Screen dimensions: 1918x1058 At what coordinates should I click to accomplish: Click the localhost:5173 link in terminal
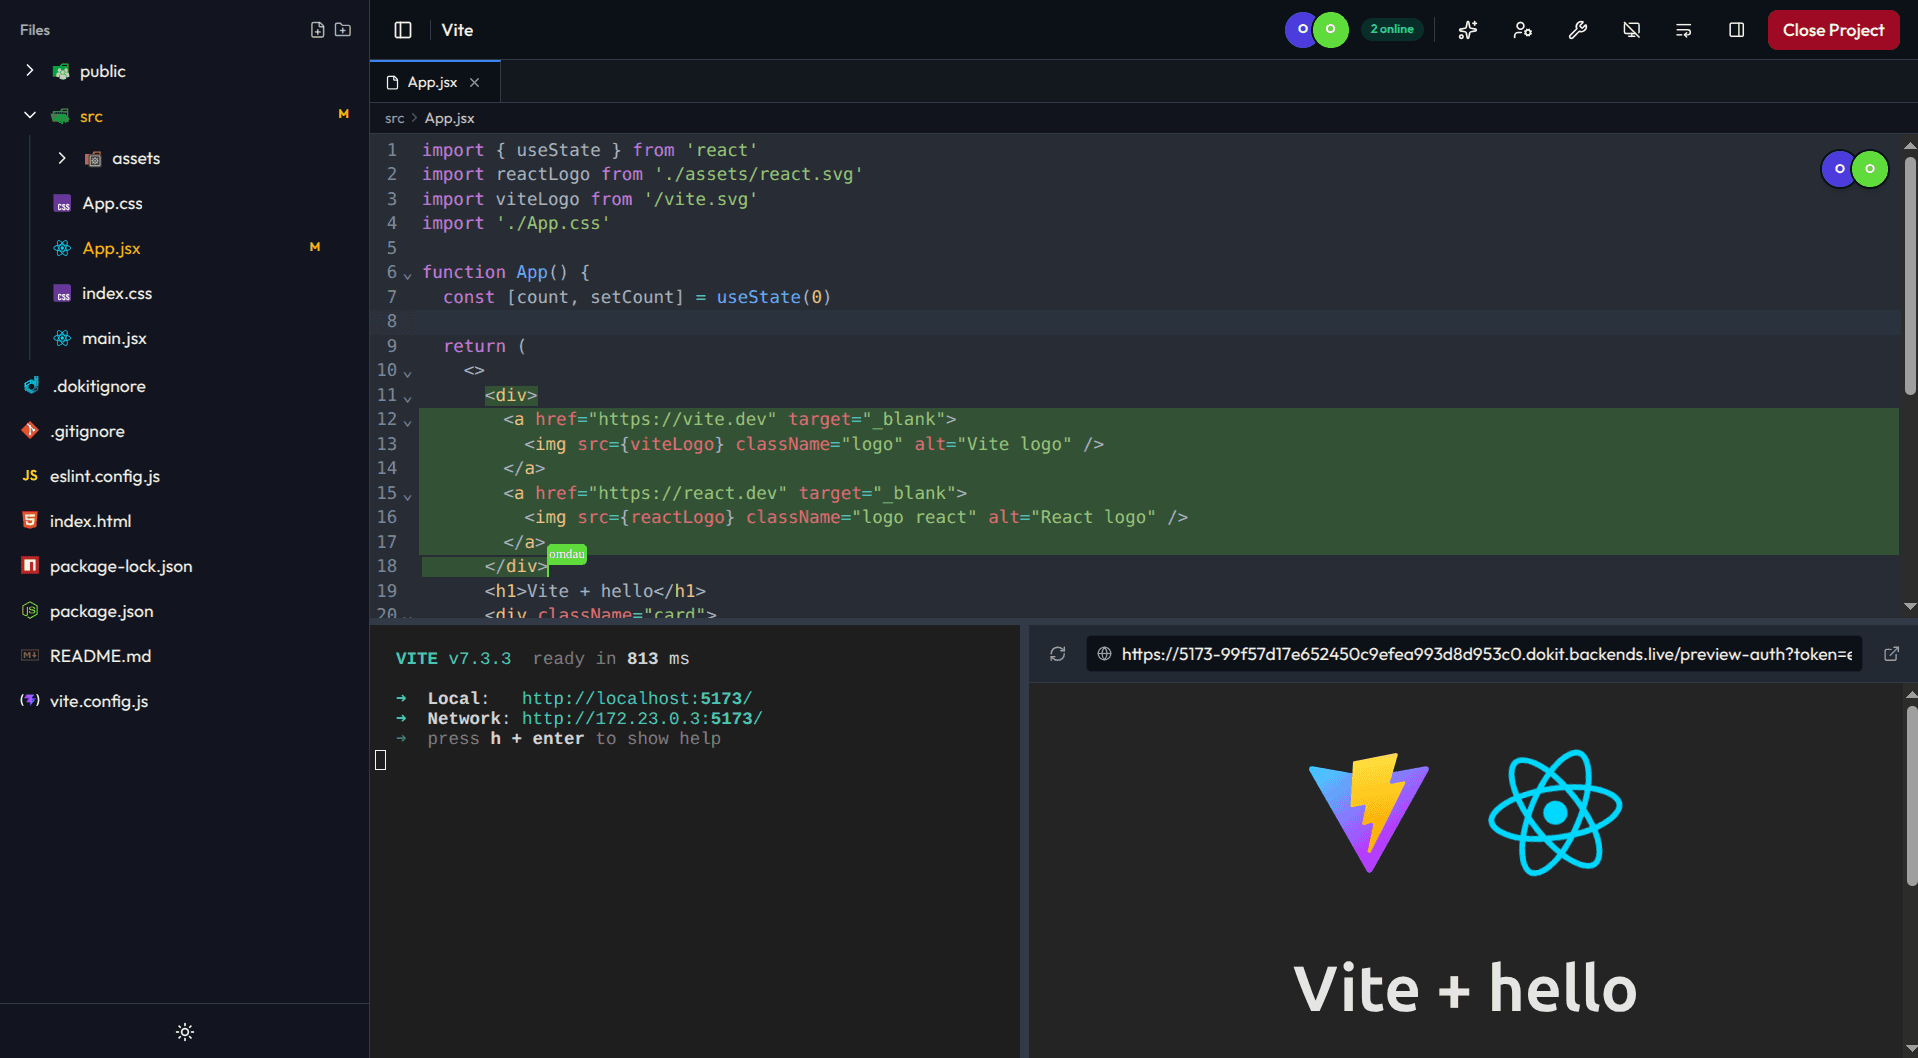[x=636, y=698]
